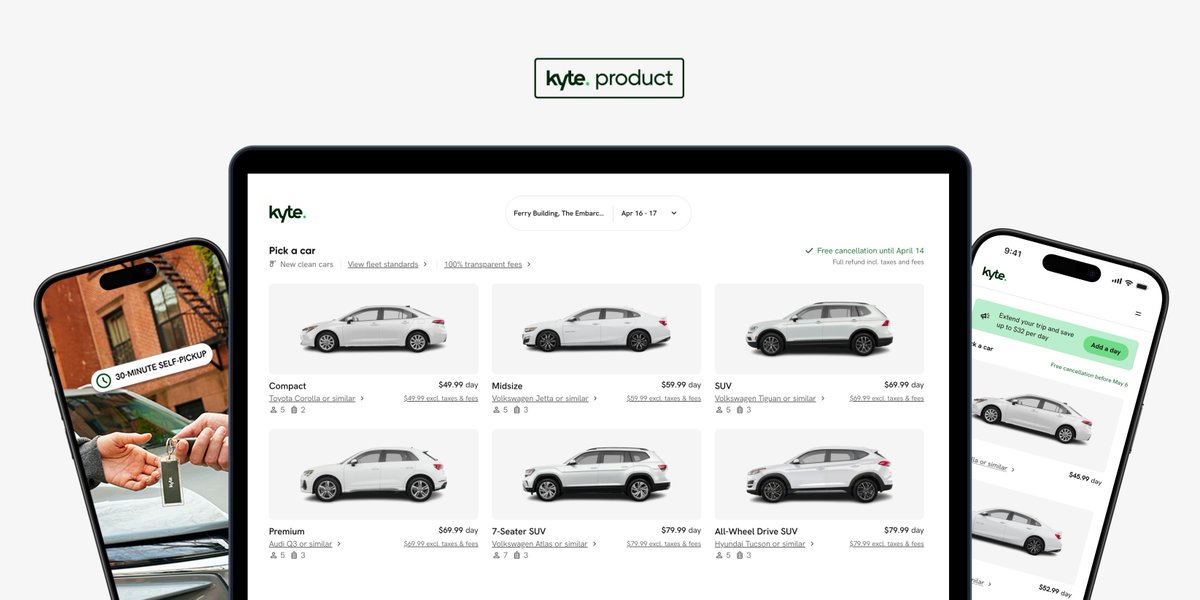Viewport: 1200px width, 600px height.
Task: Select the 7-Seater SUV image card
Action: pos(596,475)
